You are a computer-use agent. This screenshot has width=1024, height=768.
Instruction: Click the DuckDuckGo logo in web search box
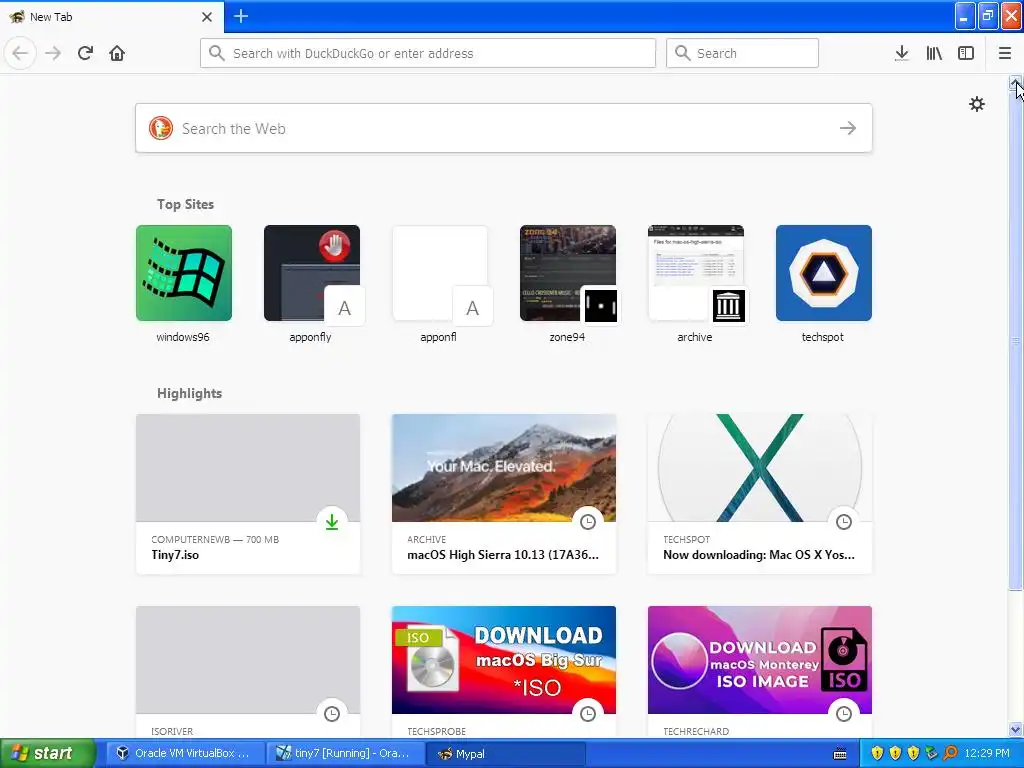point(161,128)
